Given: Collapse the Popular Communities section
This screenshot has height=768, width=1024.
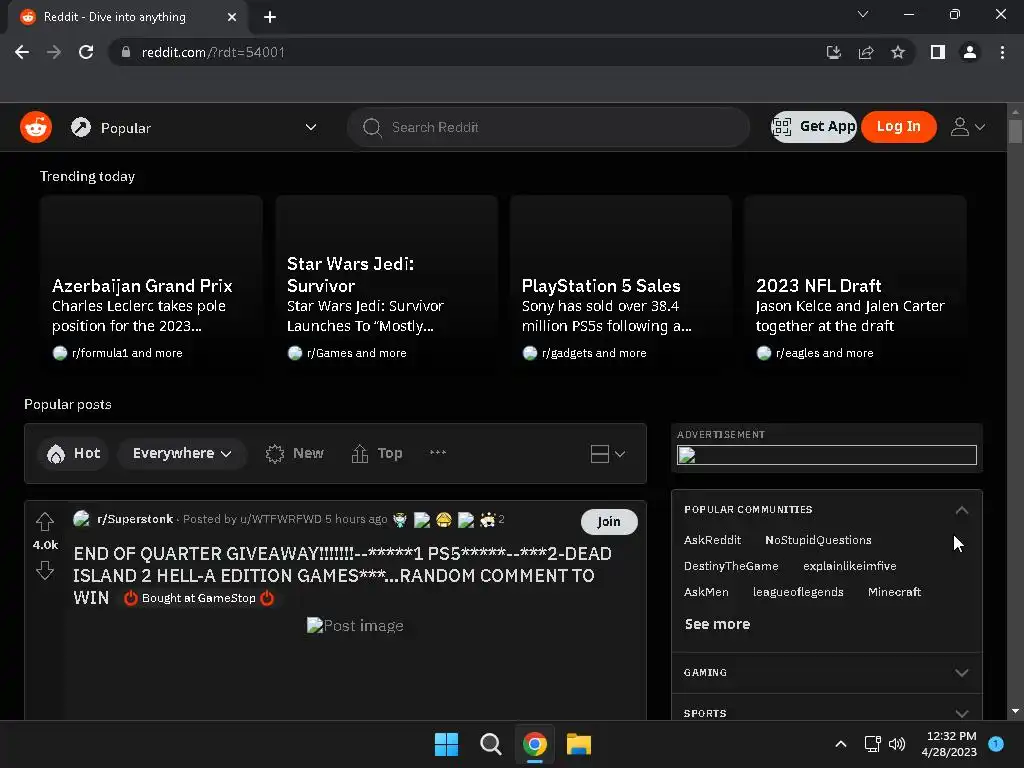Looking at the screenshot, I should click(961, 510).
